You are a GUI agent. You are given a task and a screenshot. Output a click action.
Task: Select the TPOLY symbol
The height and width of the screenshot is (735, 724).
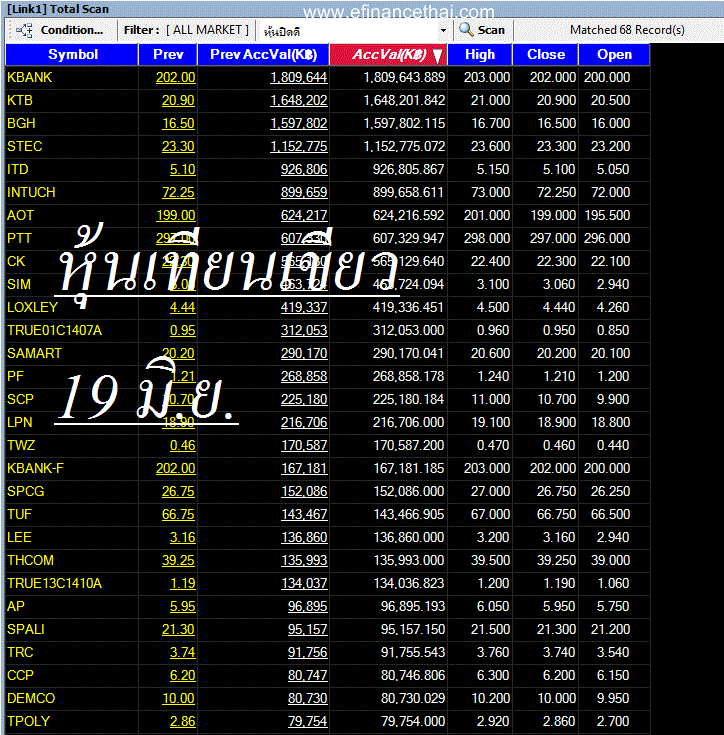(28, 721)
